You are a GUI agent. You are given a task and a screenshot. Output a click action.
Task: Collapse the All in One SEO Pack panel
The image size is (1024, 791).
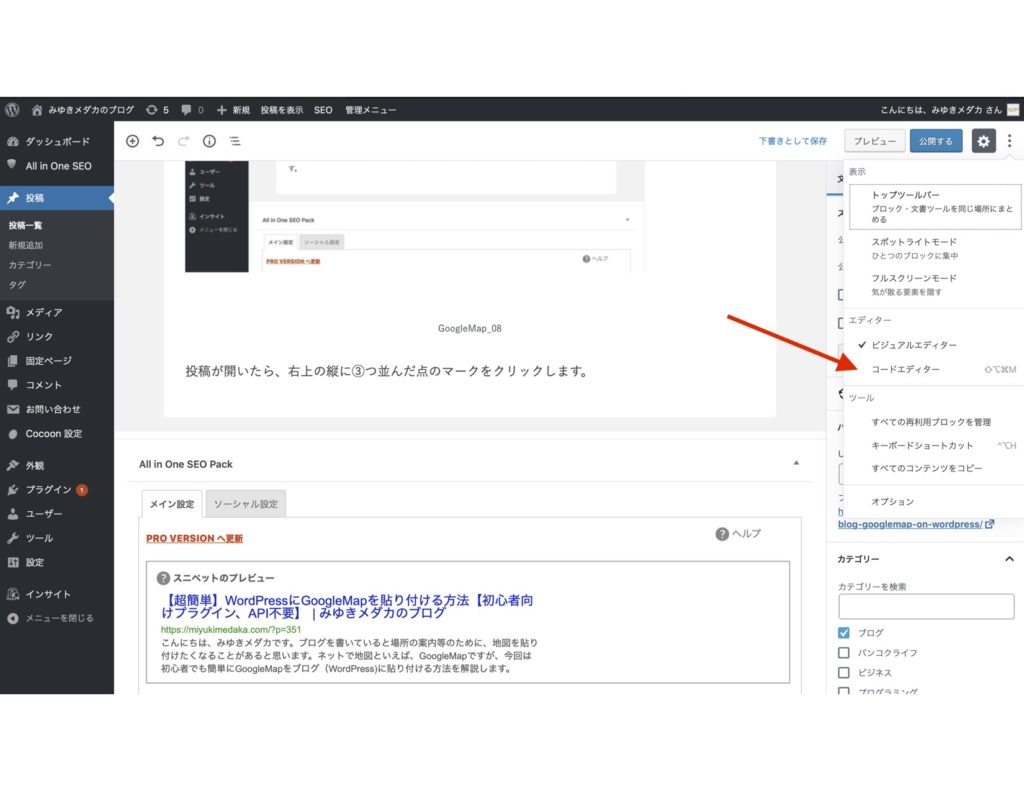[x=796, y=463]
